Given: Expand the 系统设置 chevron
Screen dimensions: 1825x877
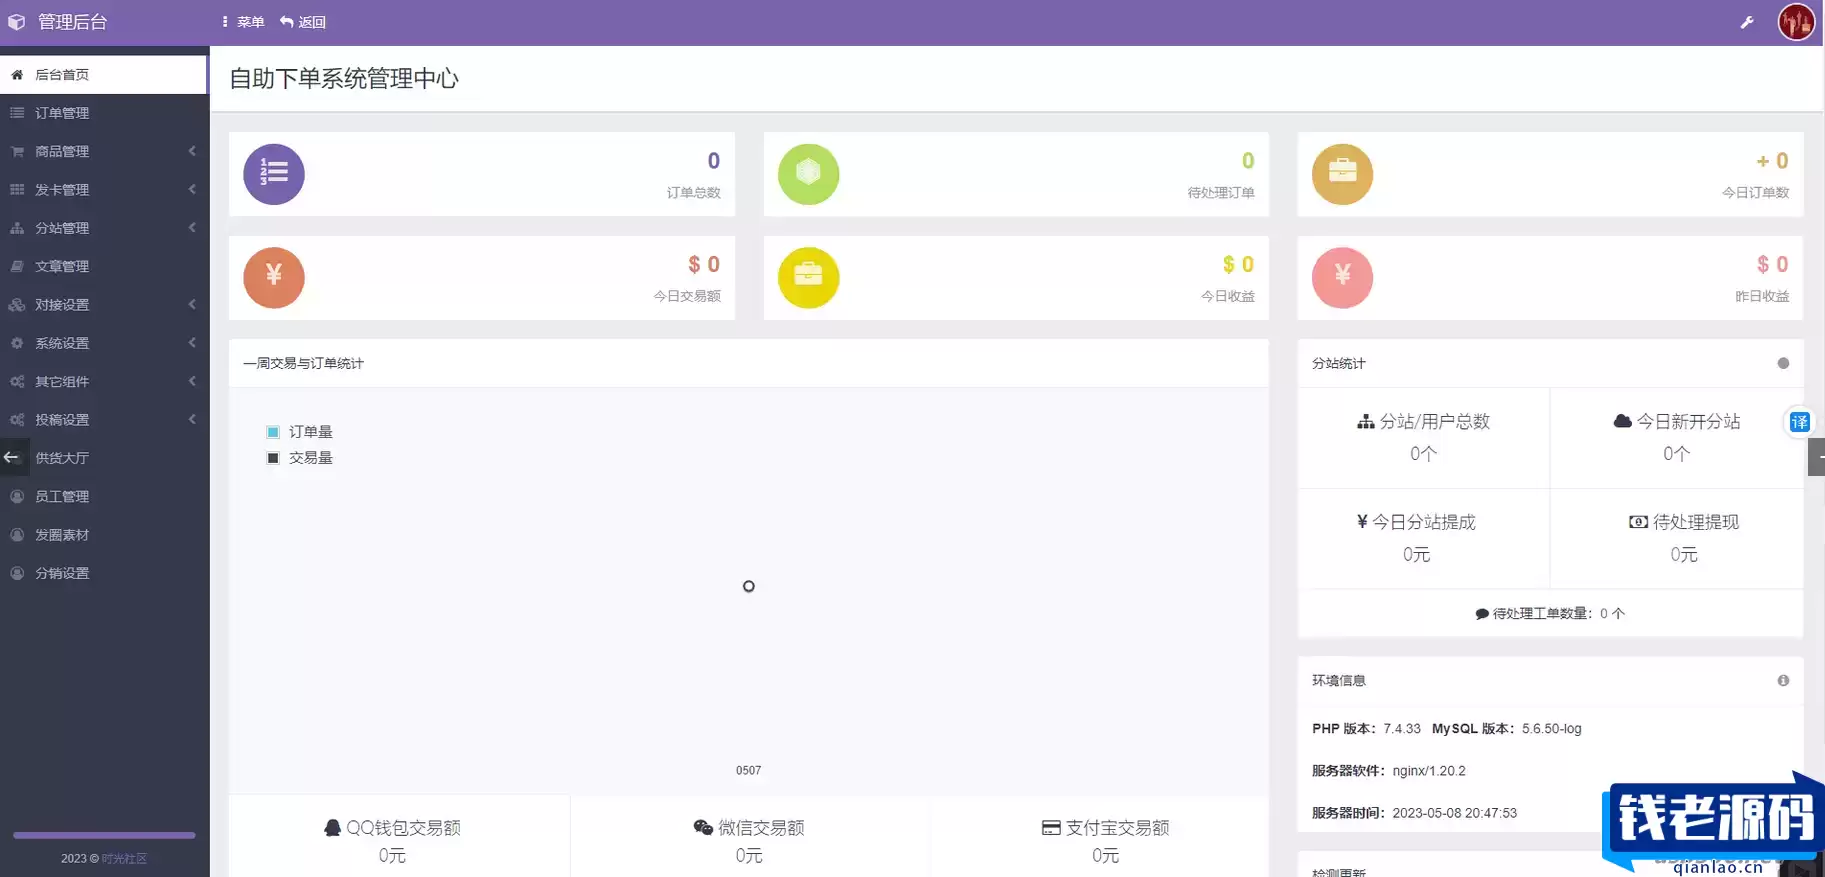Looking at the screenshot, I should point(192,343).
